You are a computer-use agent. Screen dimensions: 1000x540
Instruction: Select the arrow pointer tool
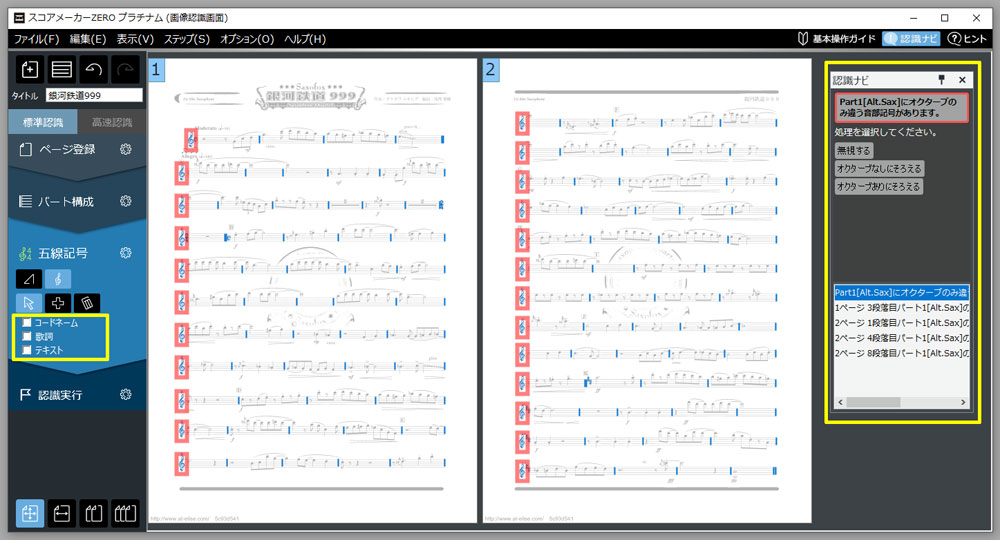(29, 303)
